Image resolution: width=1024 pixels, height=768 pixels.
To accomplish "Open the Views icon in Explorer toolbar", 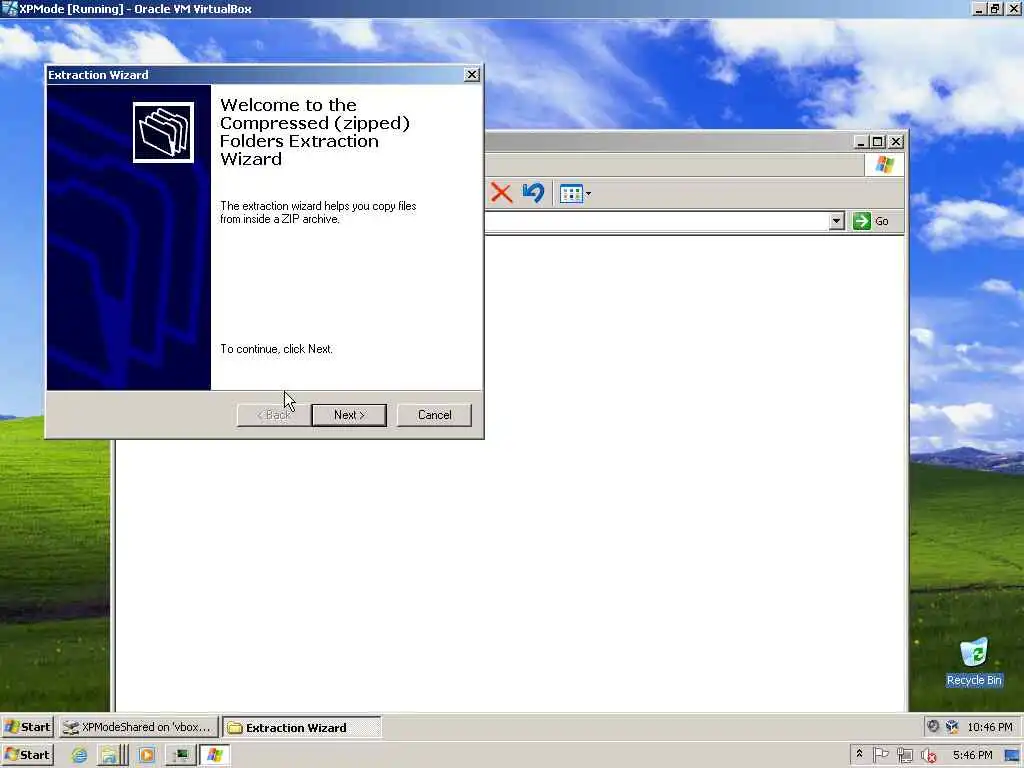I will click(571, 194).
